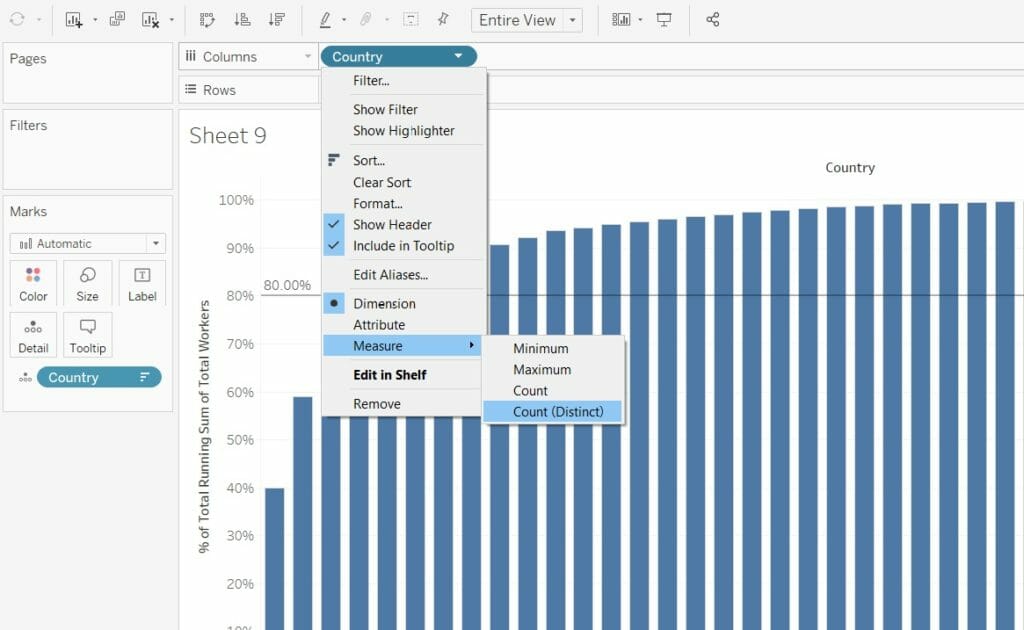
Task: Click the Sheet 9 title
Action: point(227,135)
